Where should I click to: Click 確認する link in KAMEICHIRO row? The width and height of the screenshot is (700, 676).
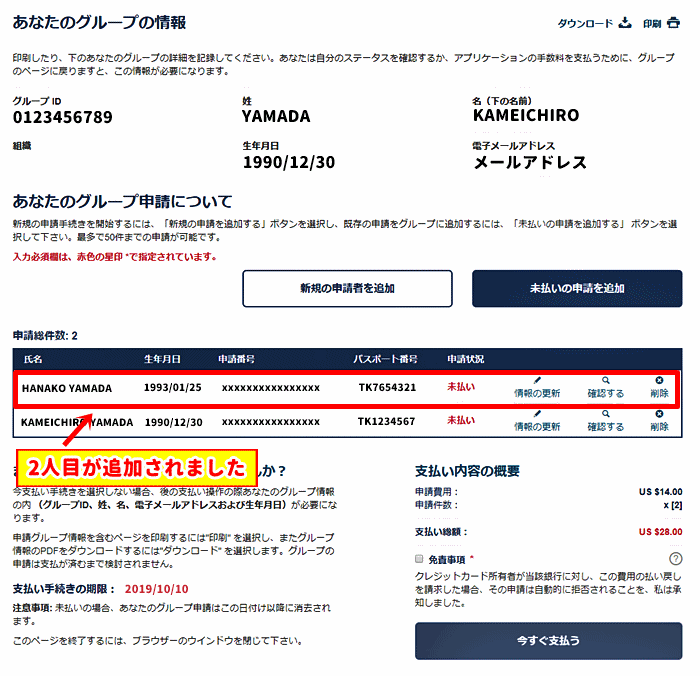[606, 427]
